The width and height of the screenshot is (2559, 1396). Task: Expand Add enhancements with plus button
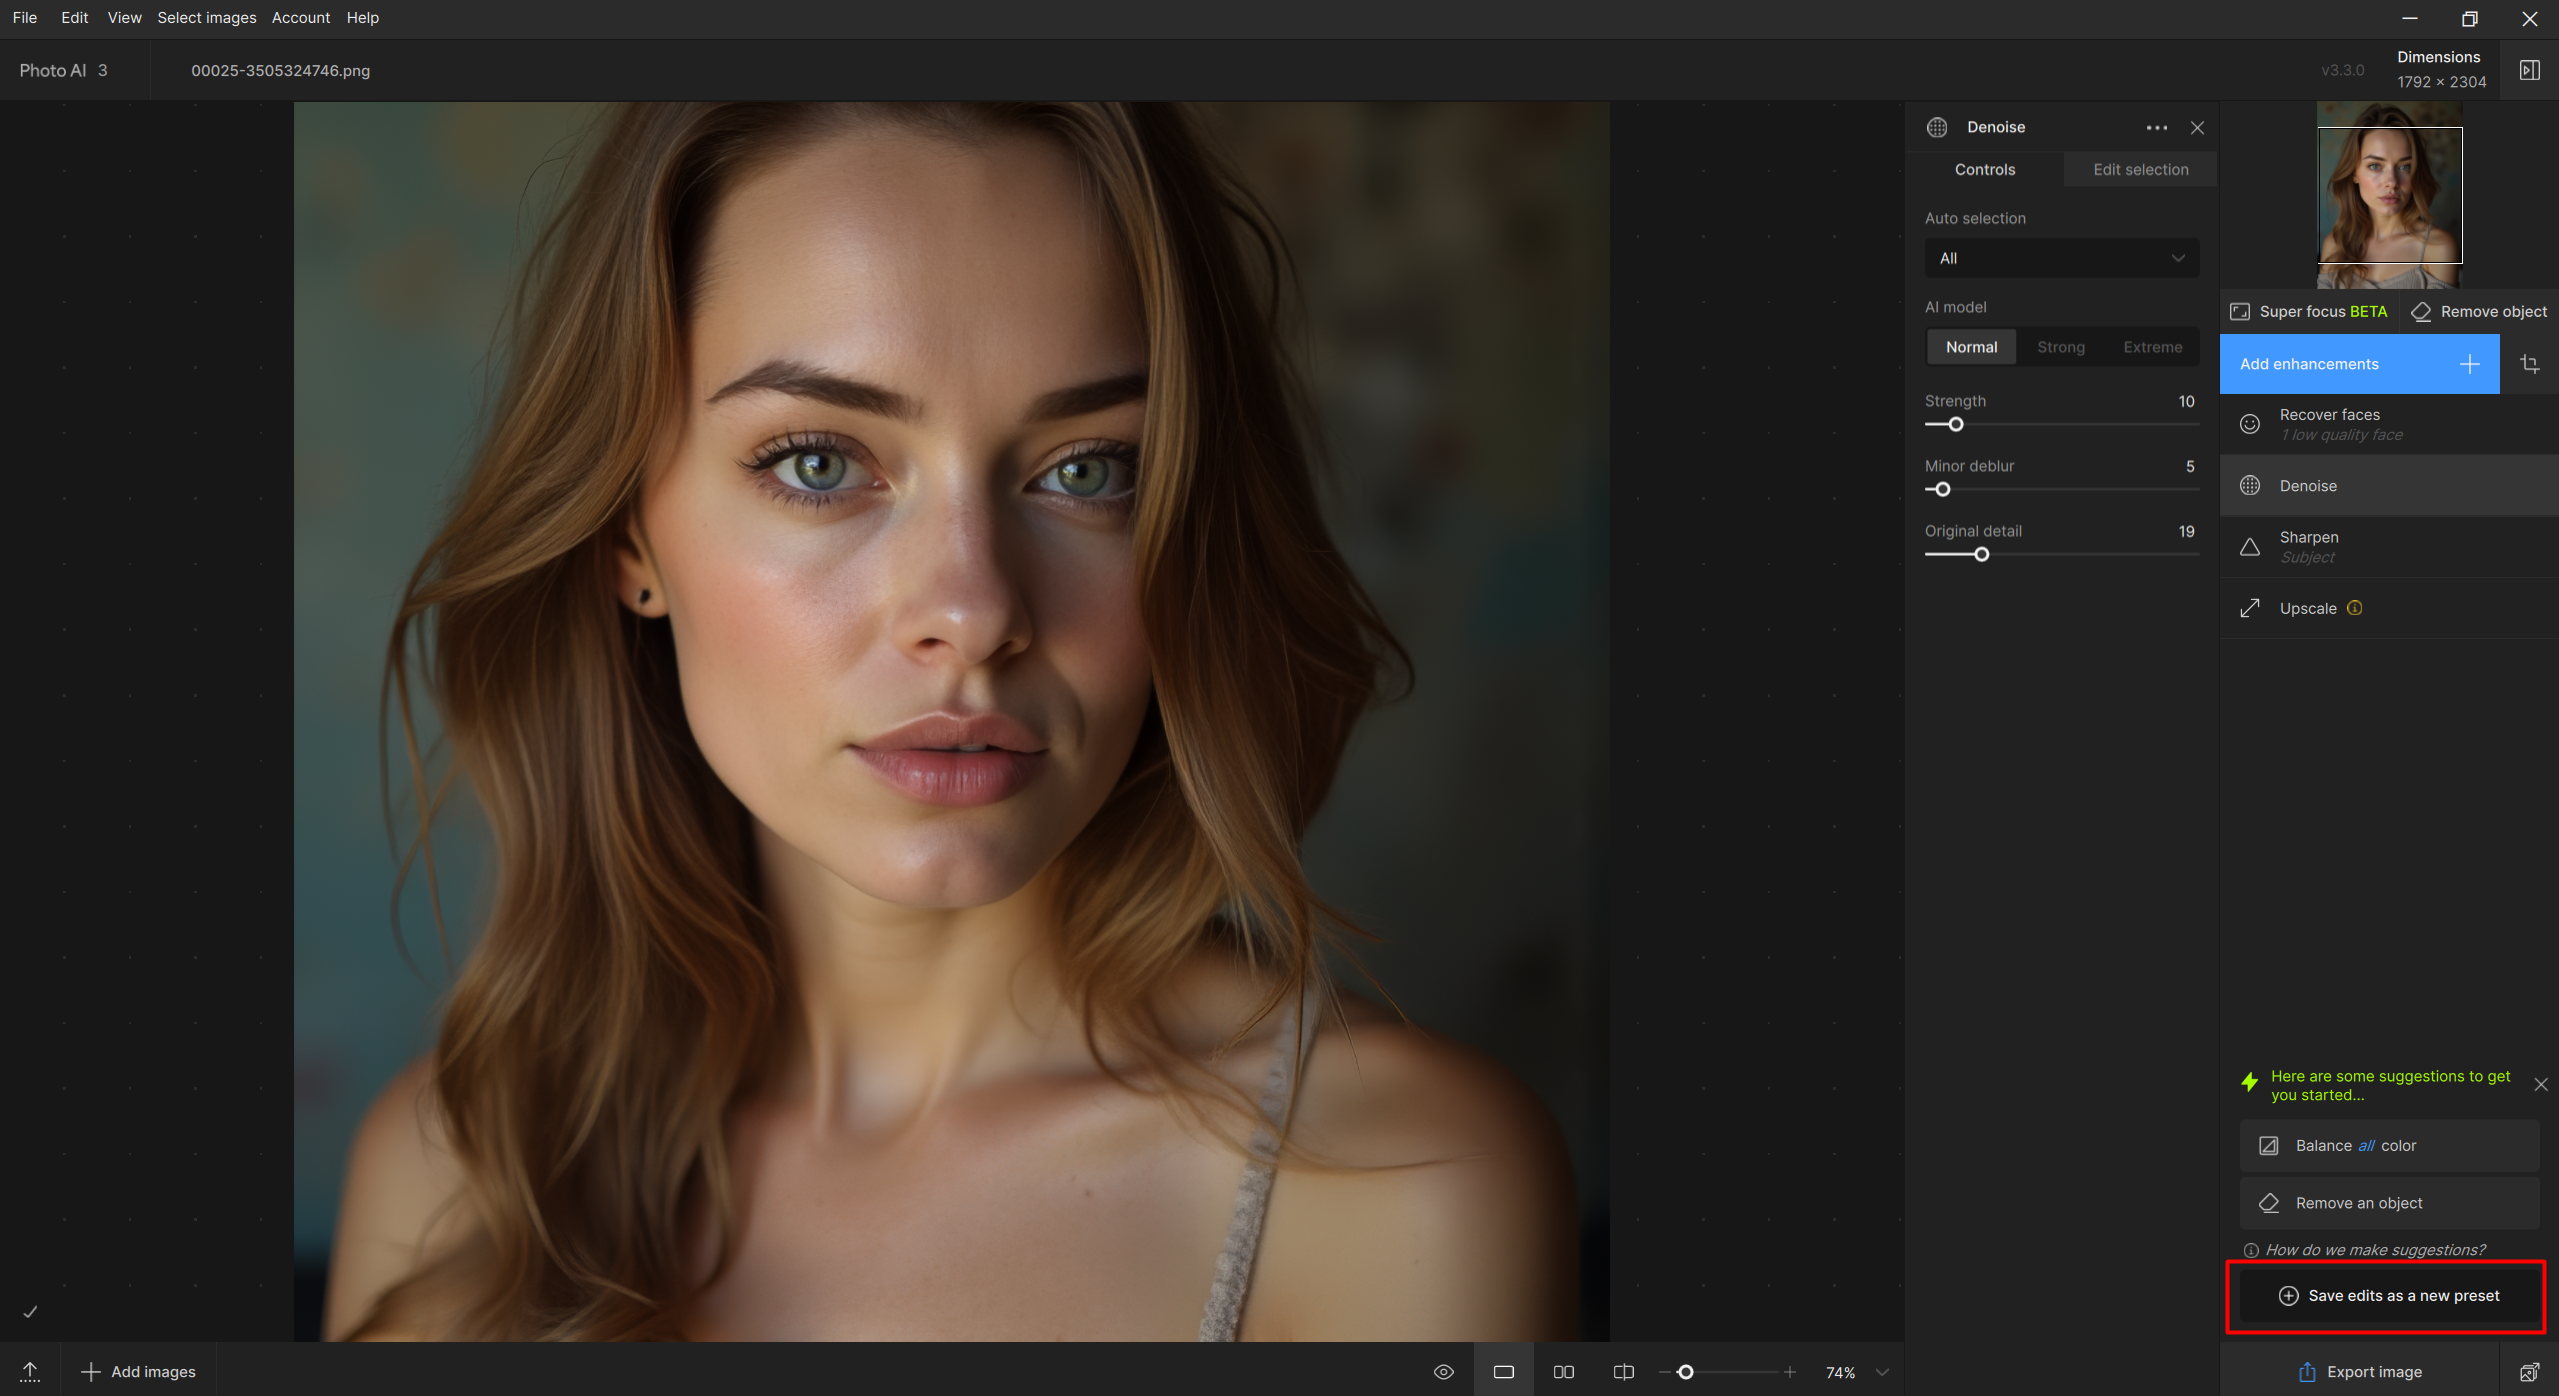pos(2469,364)
